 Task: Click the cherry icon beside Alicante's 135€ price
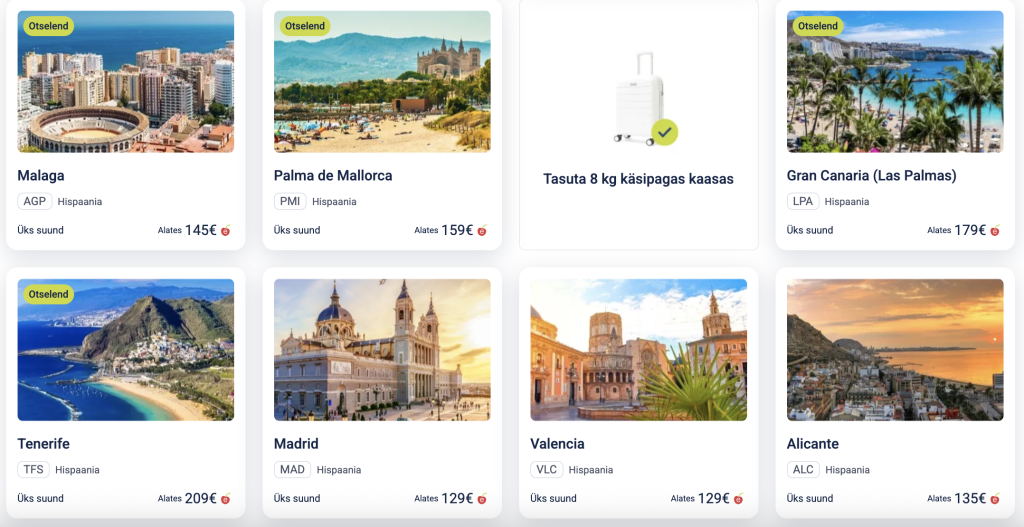click(x=995, y=498)
